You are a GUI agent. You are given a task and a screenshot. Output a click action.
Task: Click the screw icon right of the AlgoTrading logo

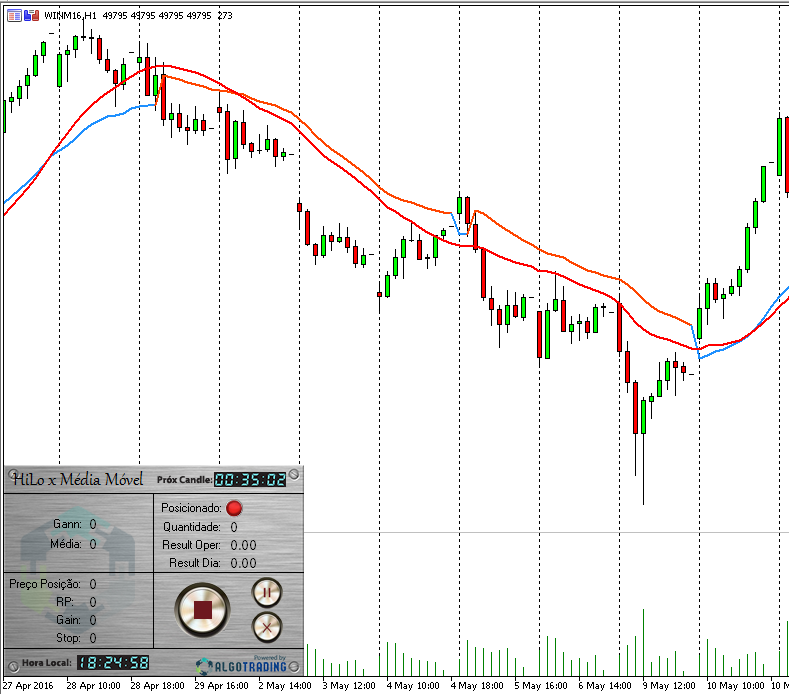[x=294, y=667]
